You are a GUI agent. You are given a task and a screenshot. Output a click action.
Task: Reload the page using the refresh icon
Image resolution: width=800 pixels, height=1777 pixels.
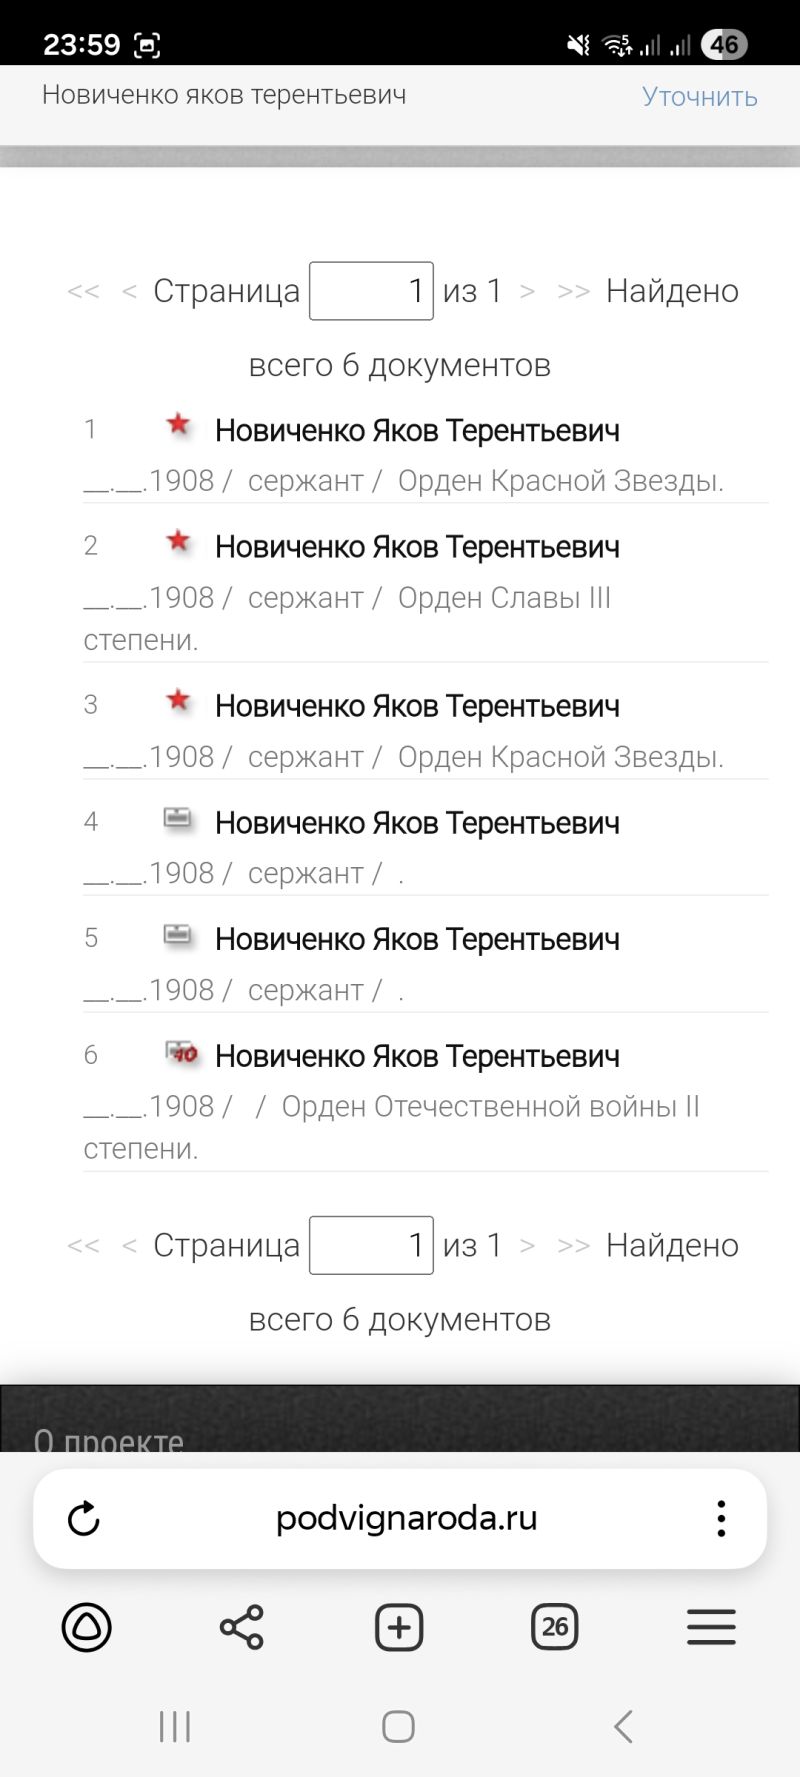coord(84,1518)
